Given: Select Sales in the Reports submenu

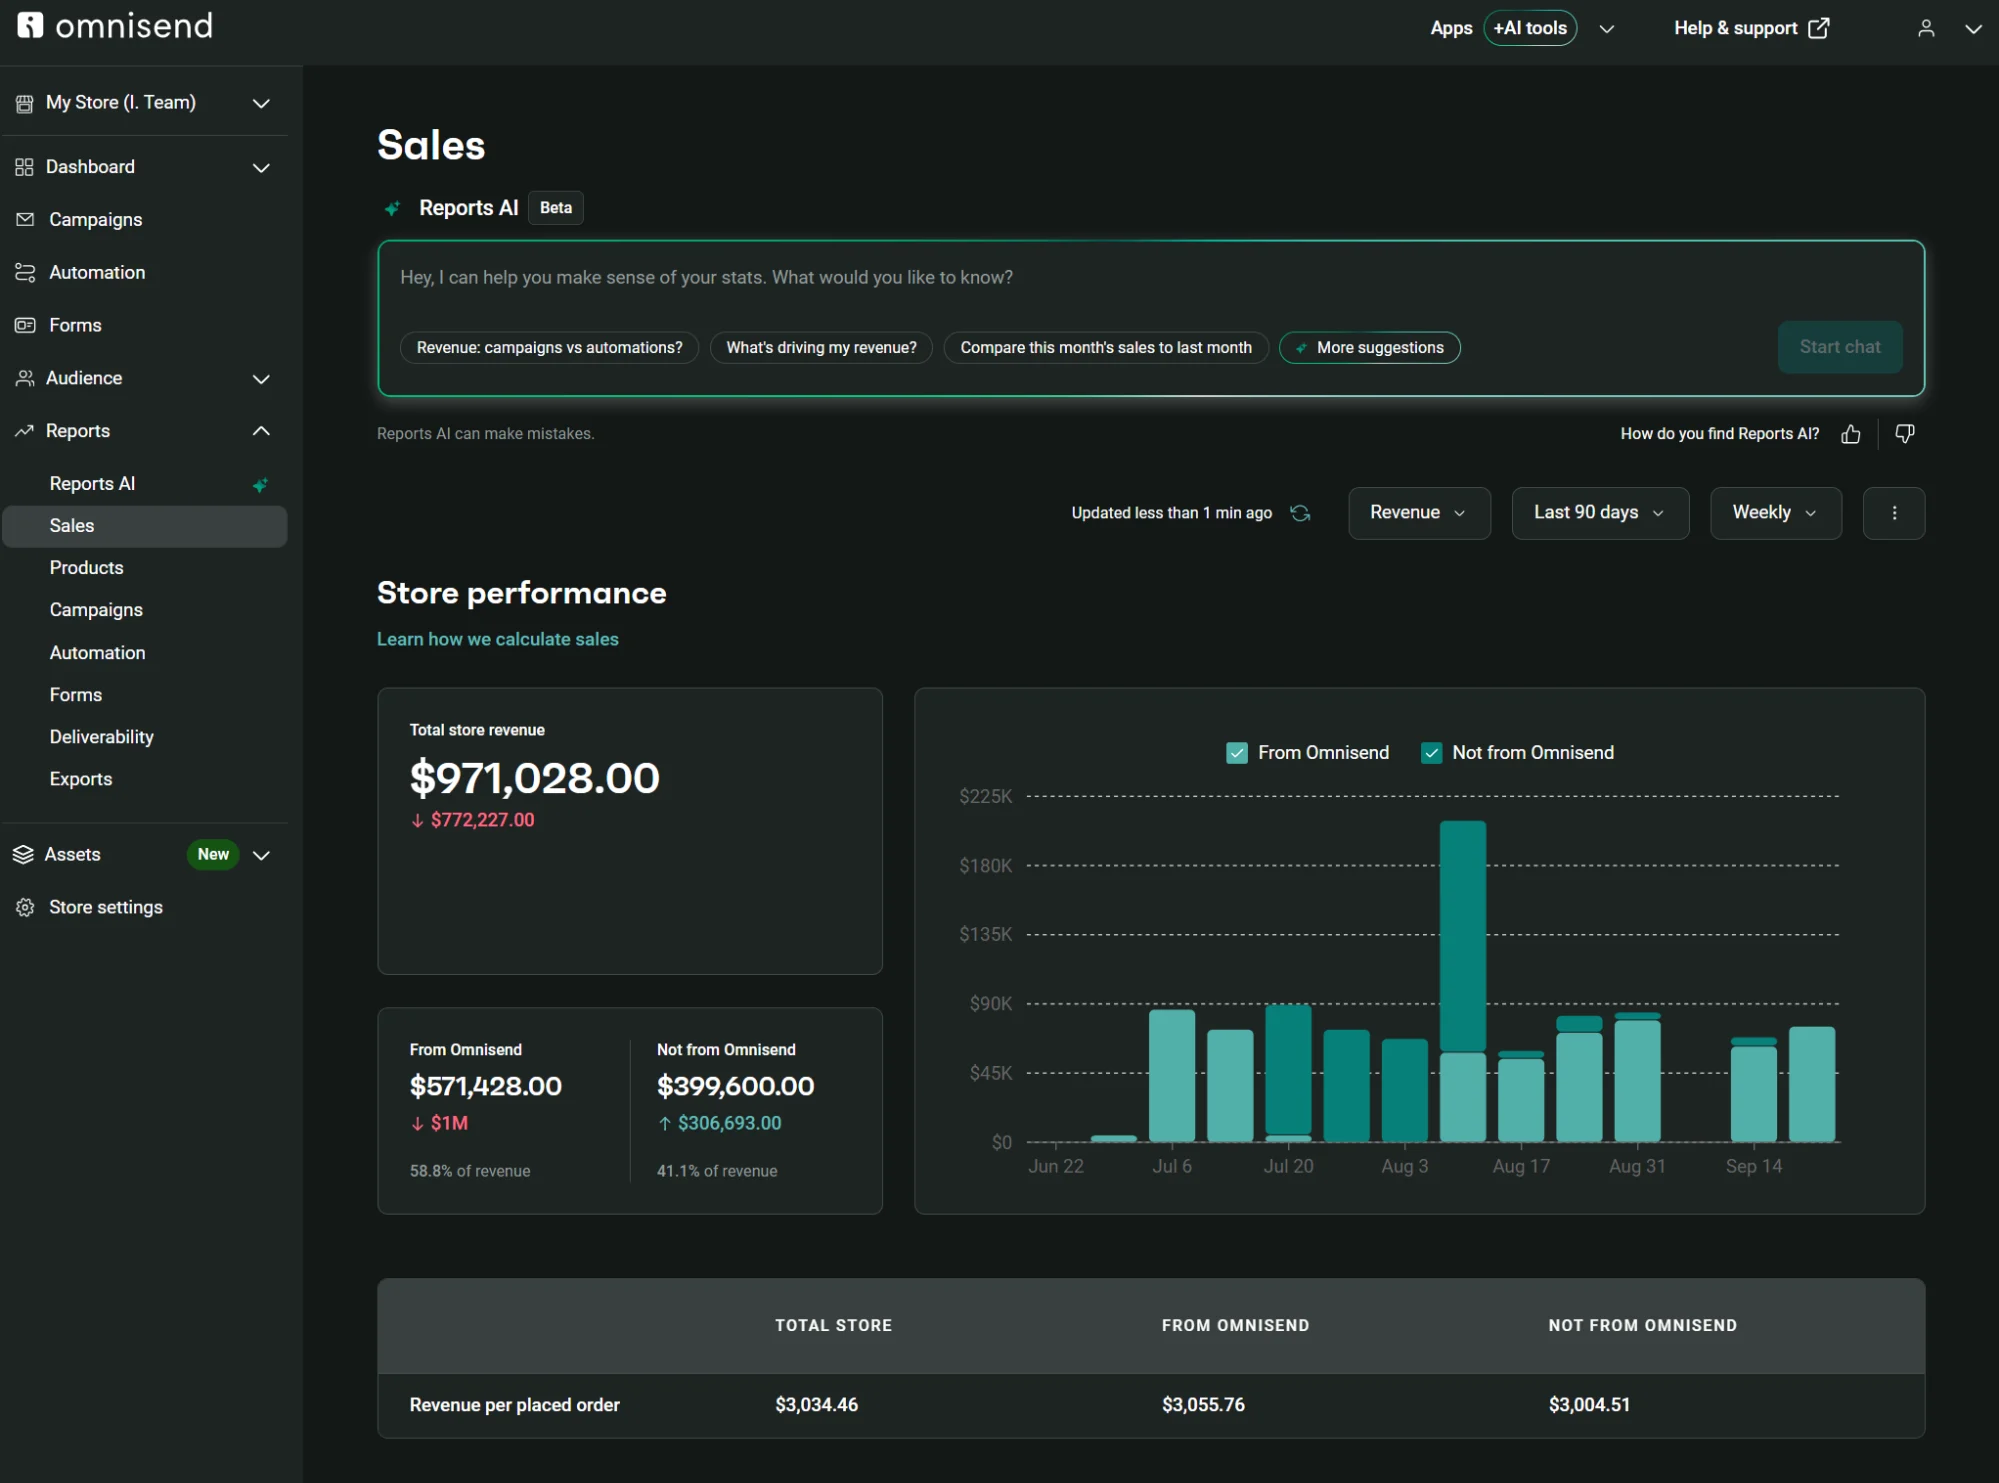Looking at the screenshot, I should [145, 526].
